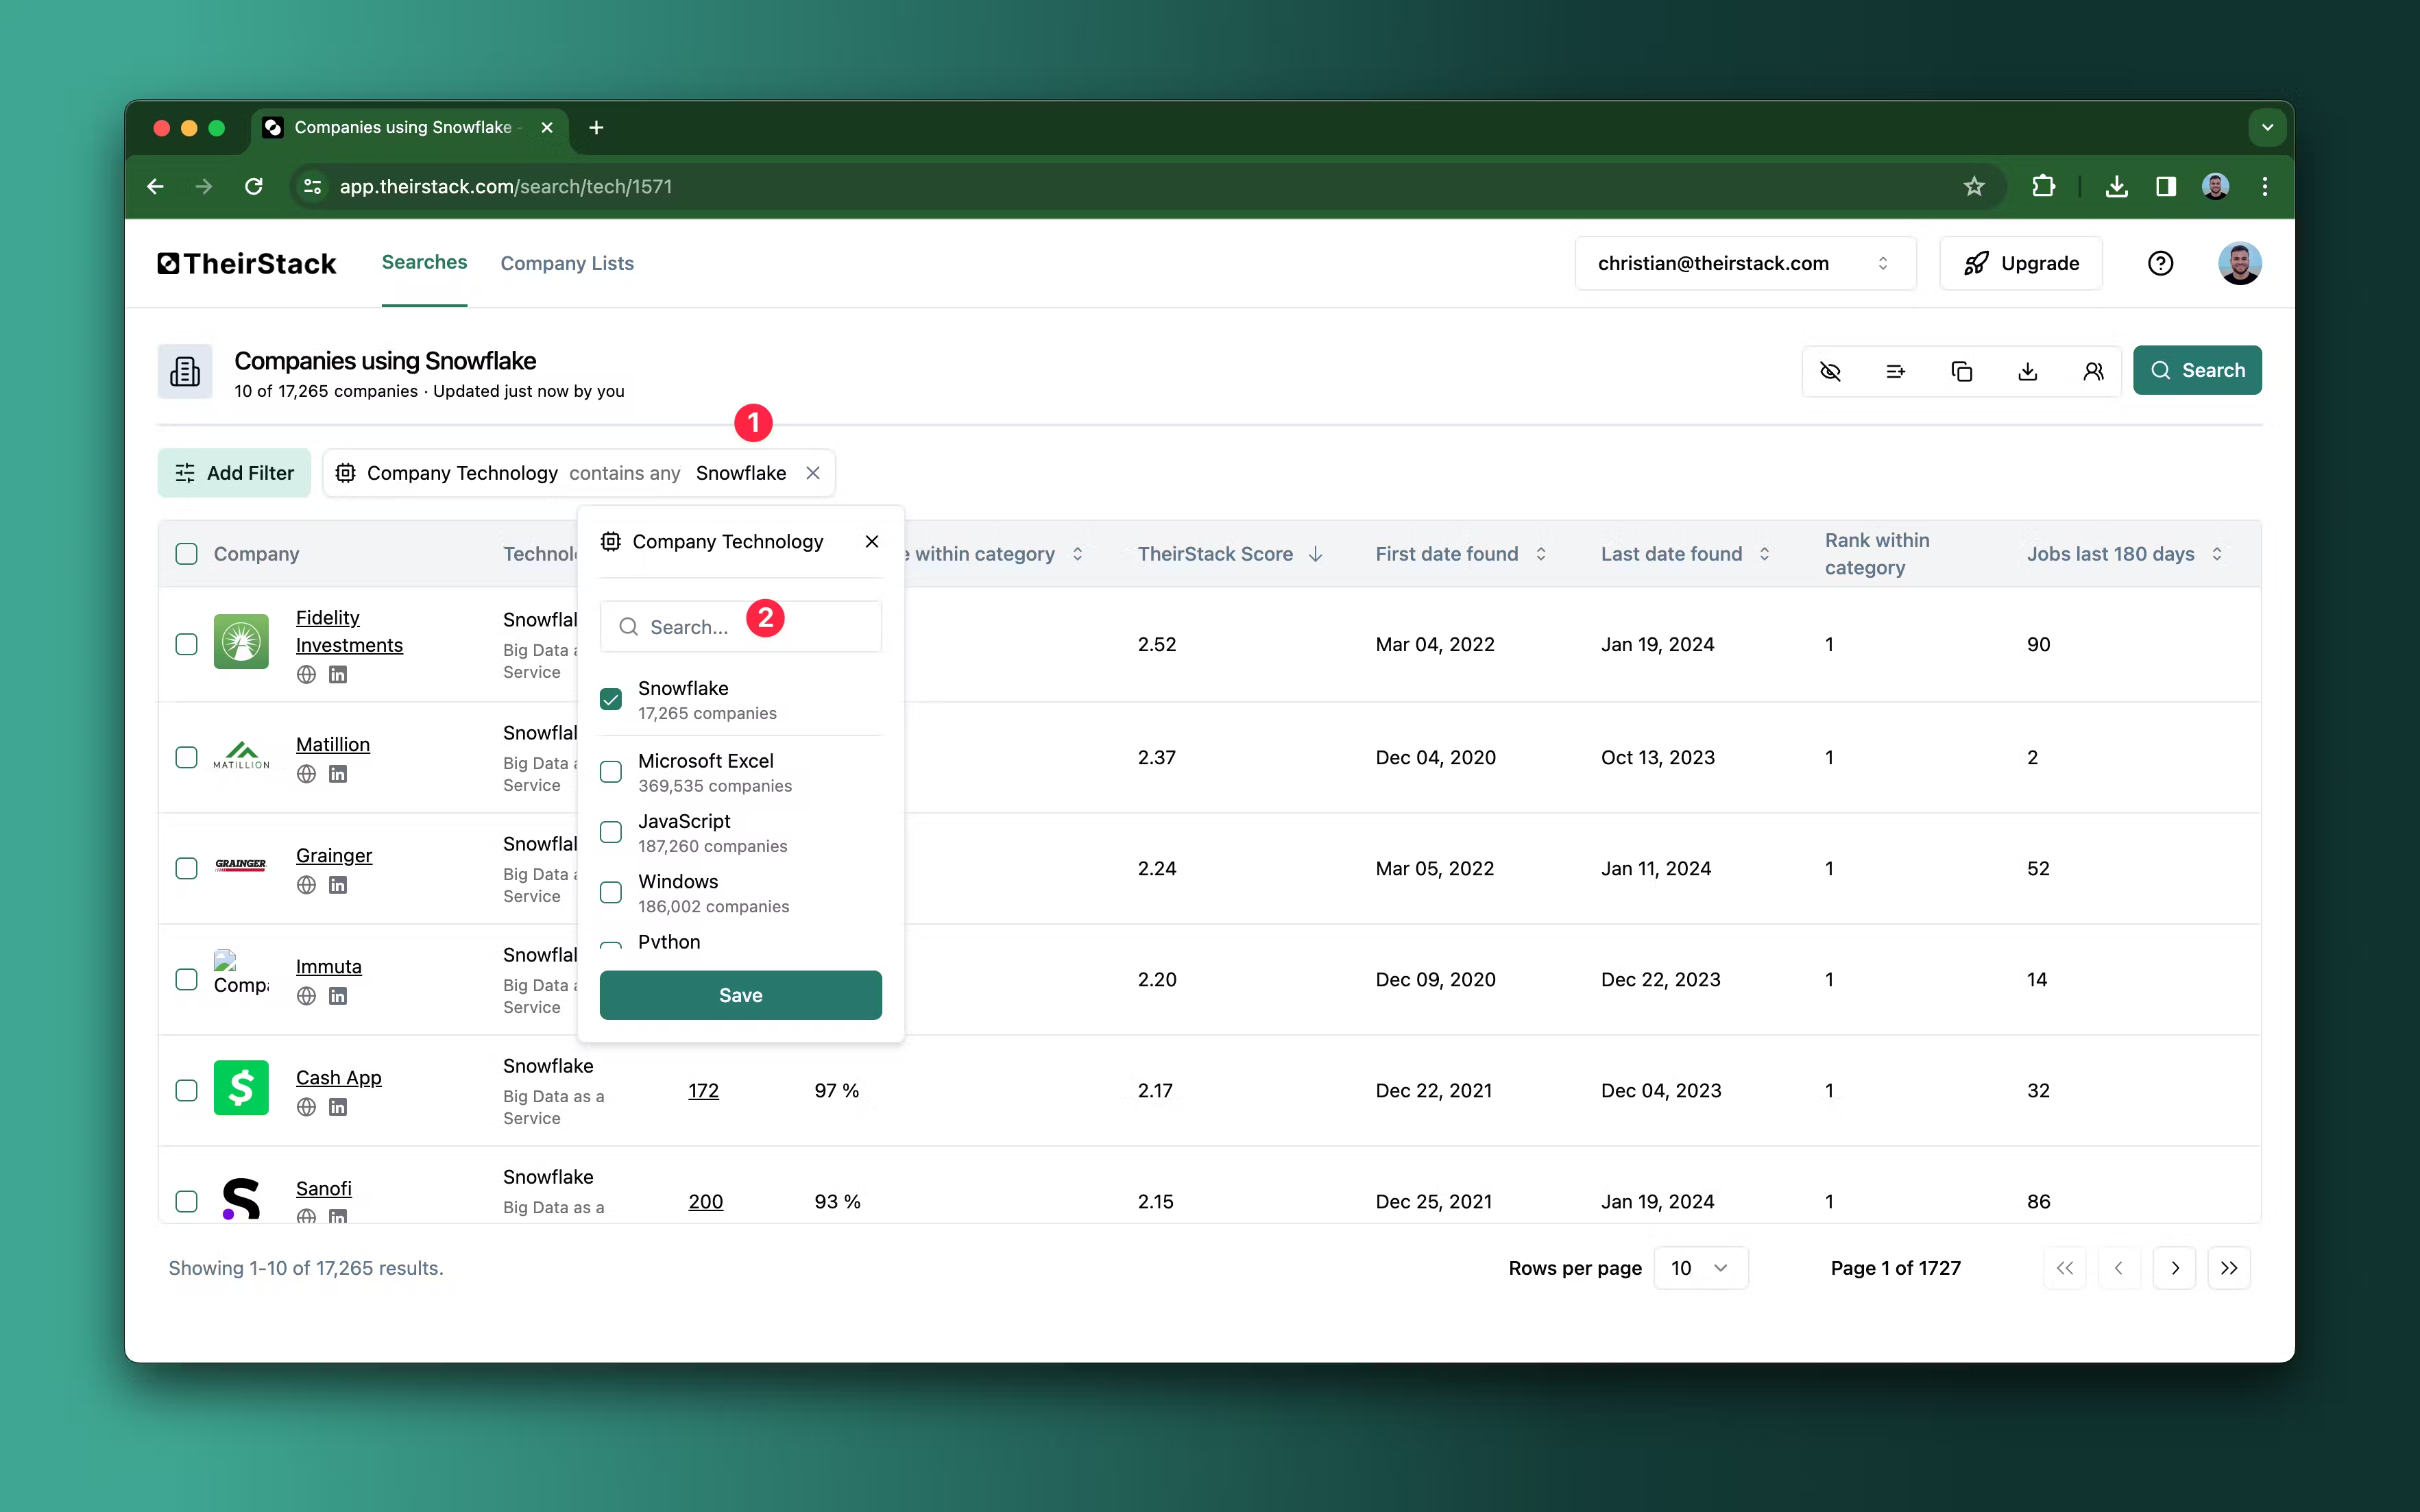Open Matillion website globe icon
Screen dimensions: 2420x1512
(x=306, y=774)
